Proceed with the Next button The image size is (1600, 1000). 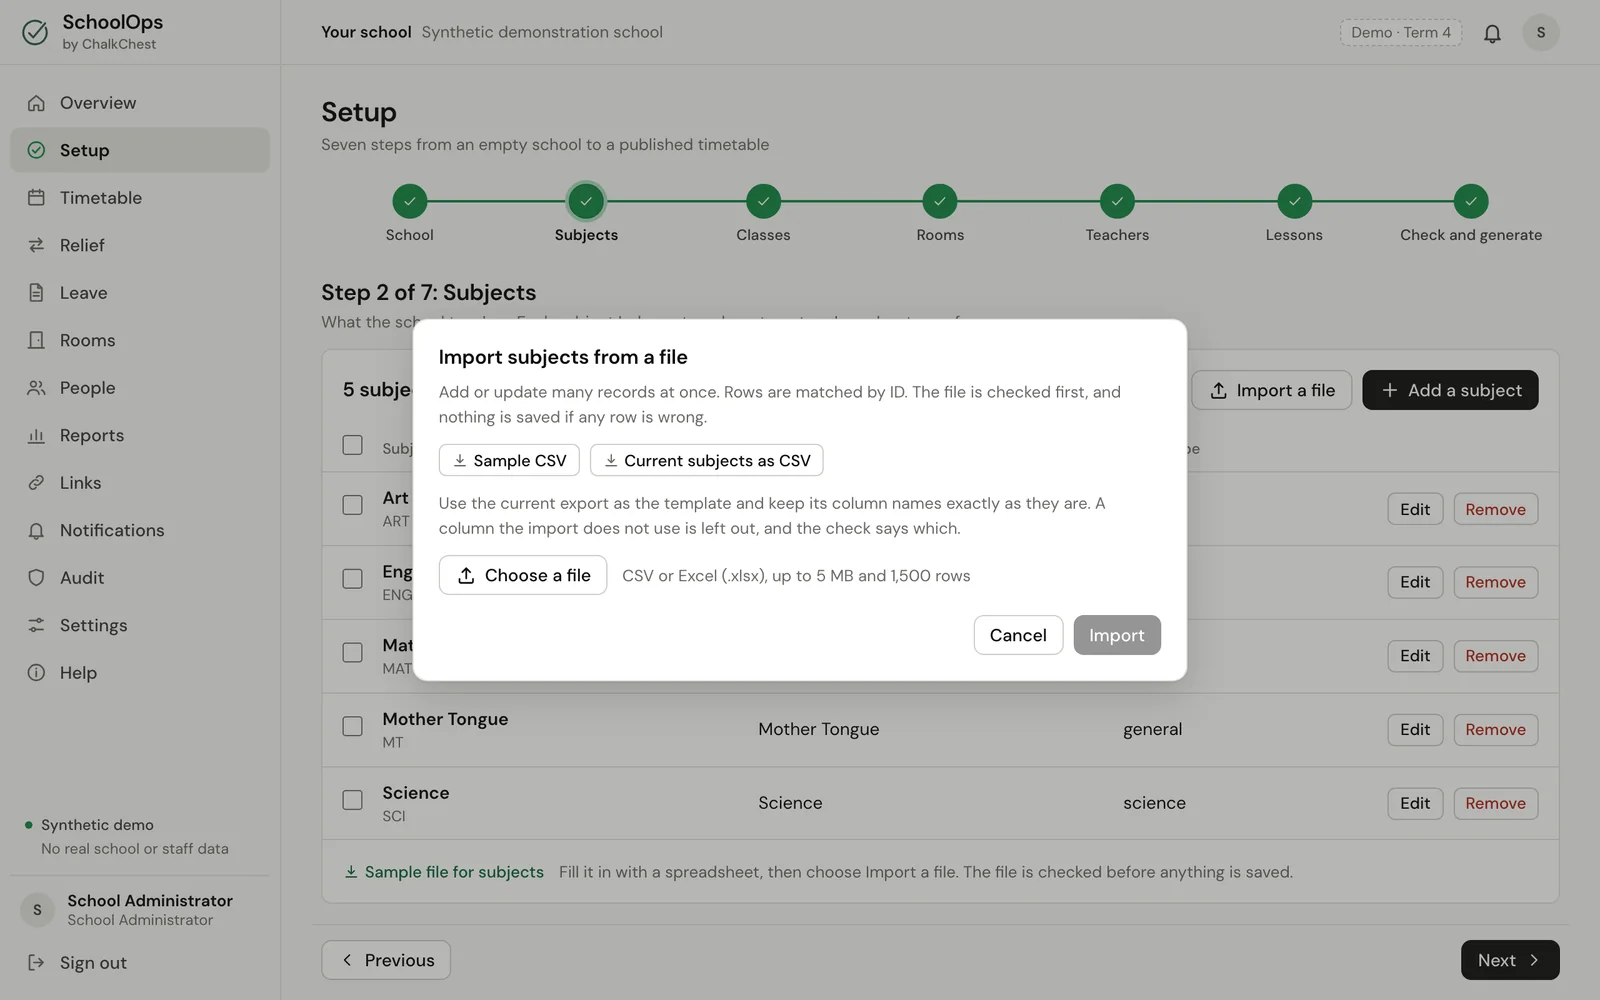(1510, 960)
